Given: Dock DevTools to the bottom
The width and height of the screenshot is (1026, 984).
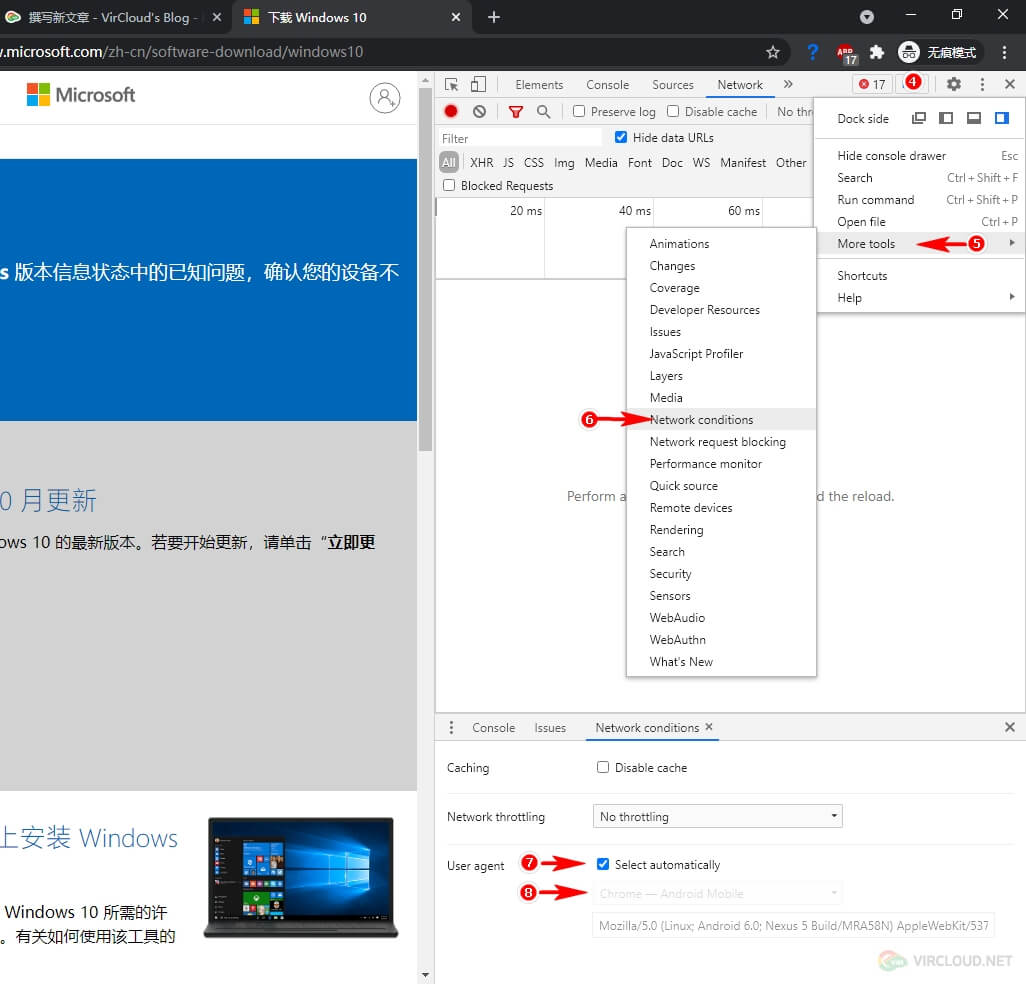Looking at the screenshot, I should (x=974, y=118).
